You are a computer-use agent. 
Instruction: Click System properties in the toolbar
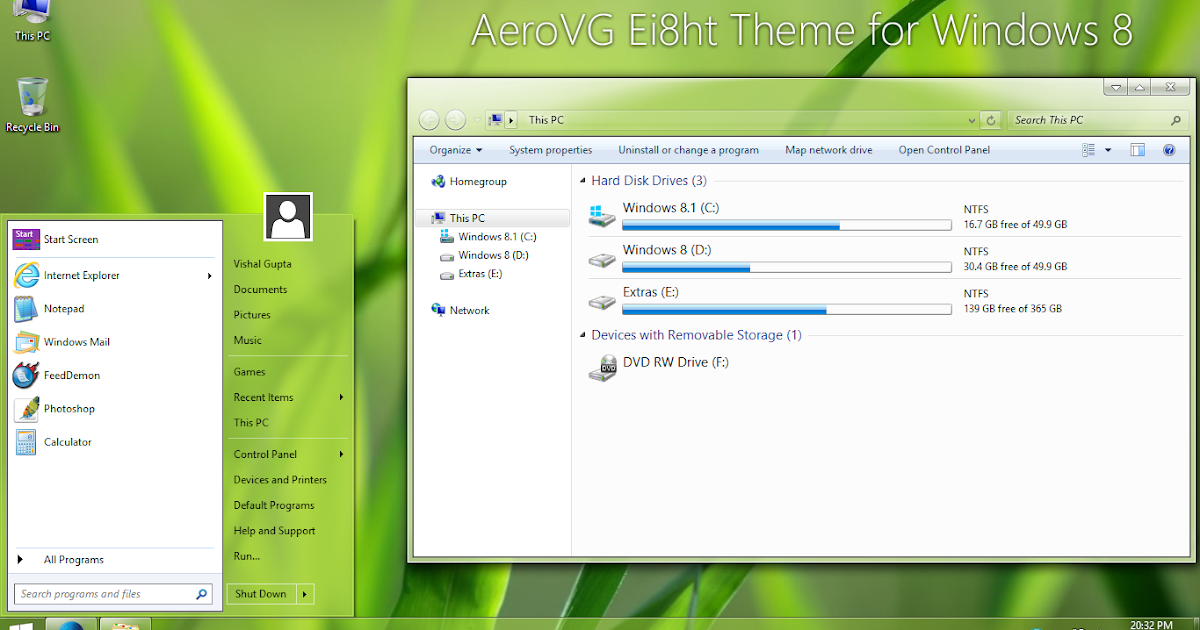550,150
